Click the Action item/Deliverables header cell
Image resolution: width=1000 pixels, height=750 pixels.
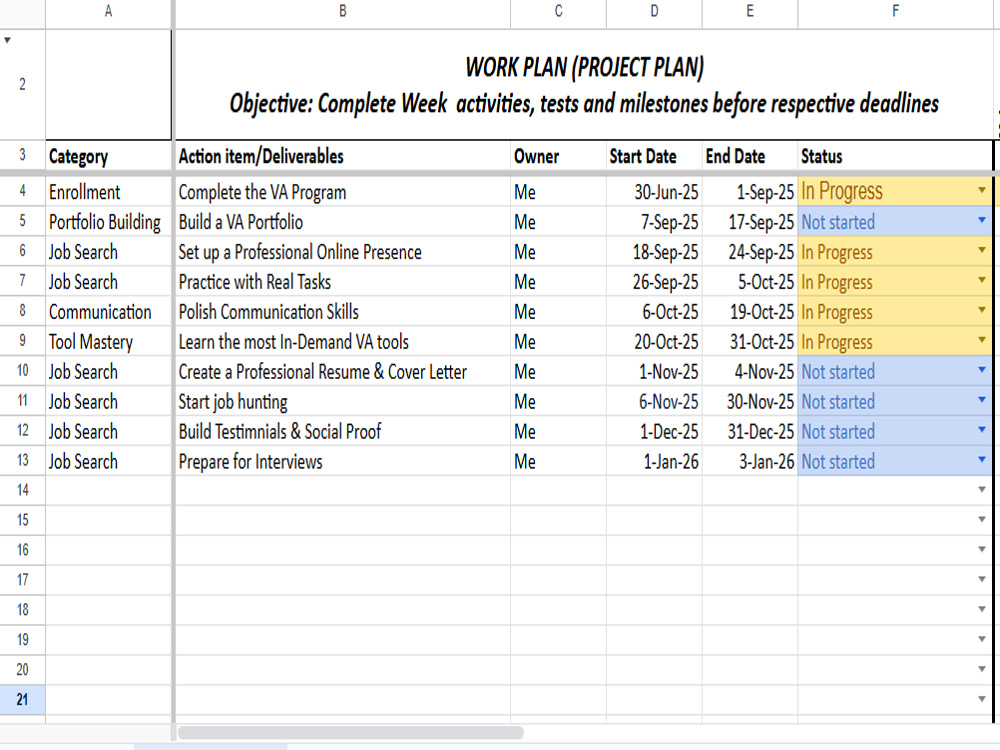(x=342, y=156)
